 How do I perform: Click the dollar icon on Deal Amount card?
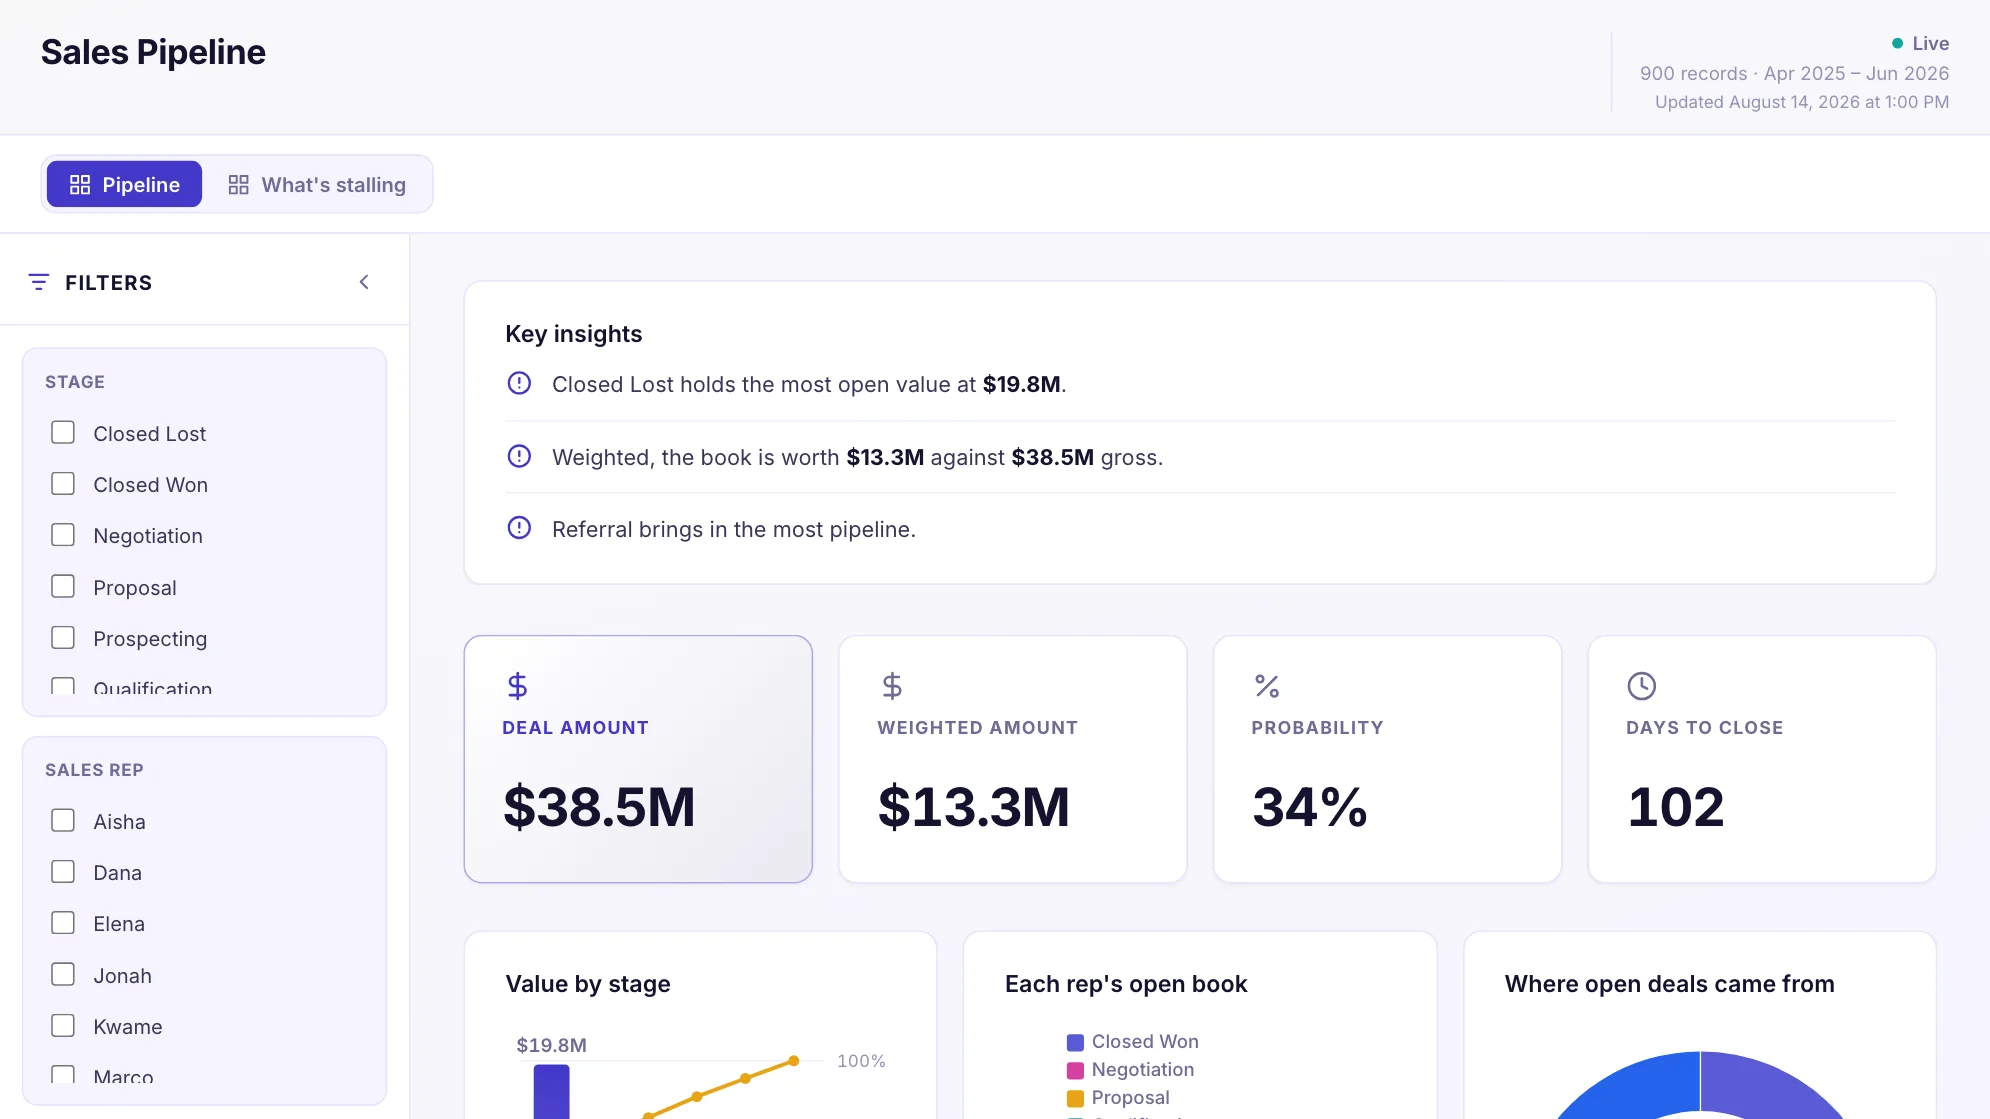click(x=517, y=686)
